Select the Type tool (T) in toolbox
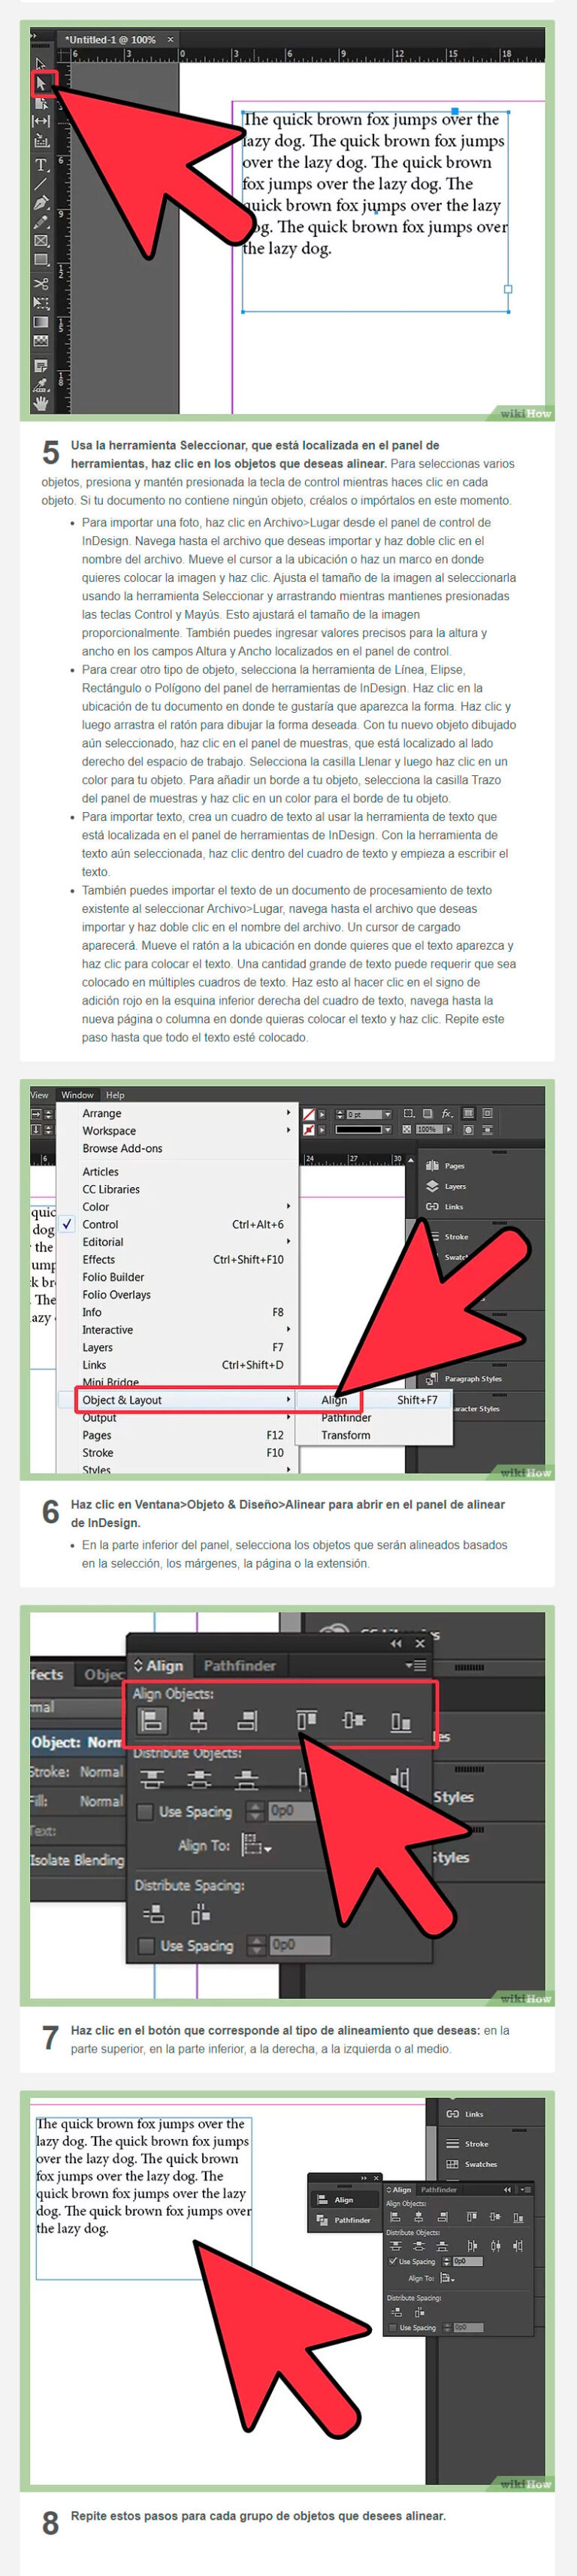577x2576 pixels. click(x=41, y=165)
